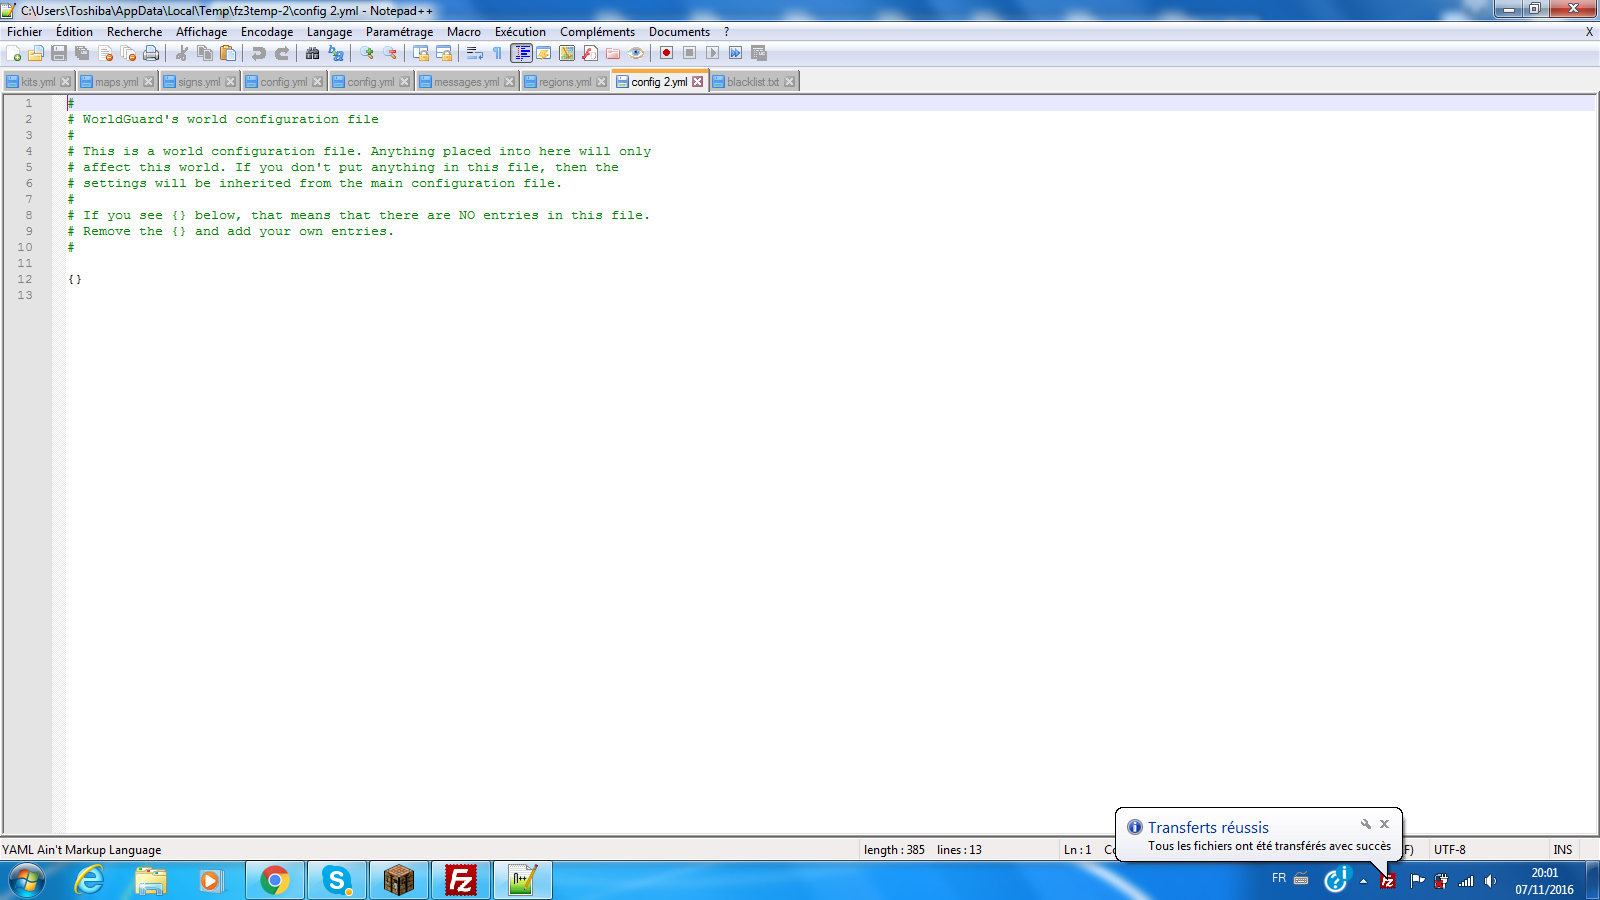Open the Paramétrage menu
Image resolution: width=1600 pixels, height=900 pixels.
399,32
